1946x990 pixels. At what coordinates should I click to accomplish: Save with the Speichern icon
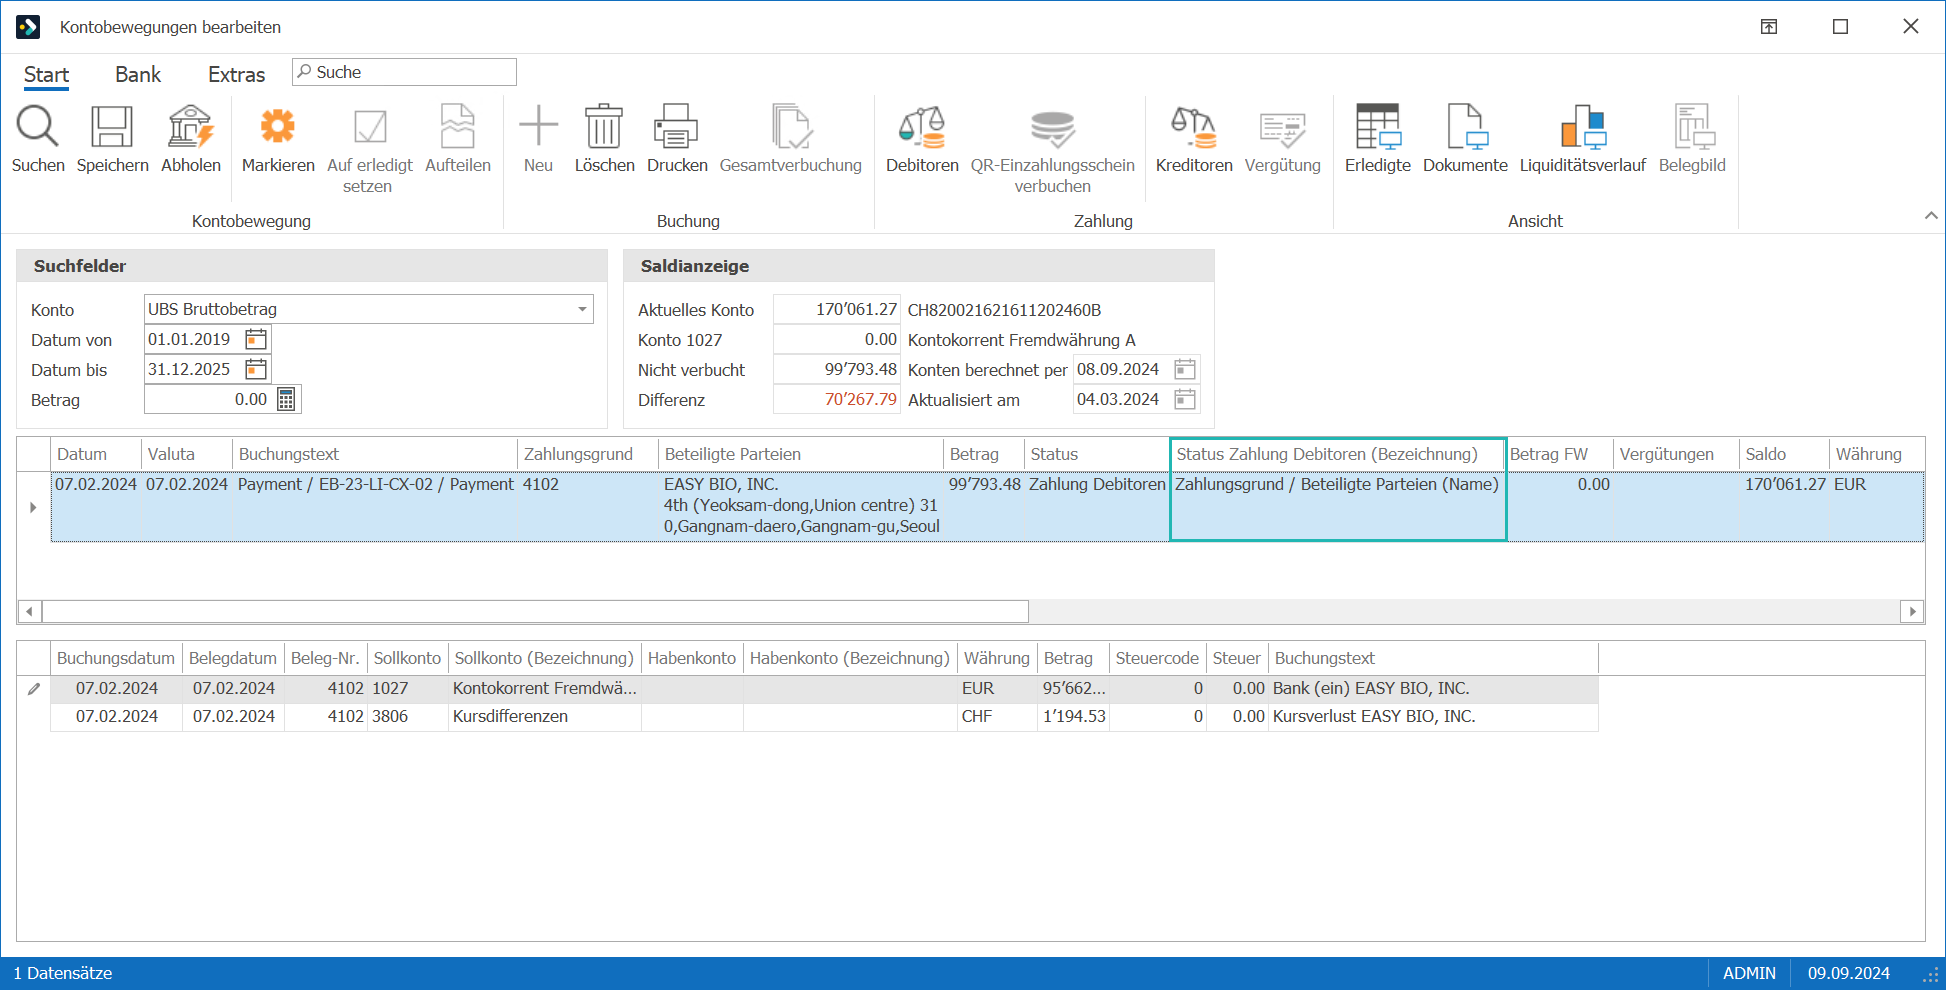click(x=112, y=127)
